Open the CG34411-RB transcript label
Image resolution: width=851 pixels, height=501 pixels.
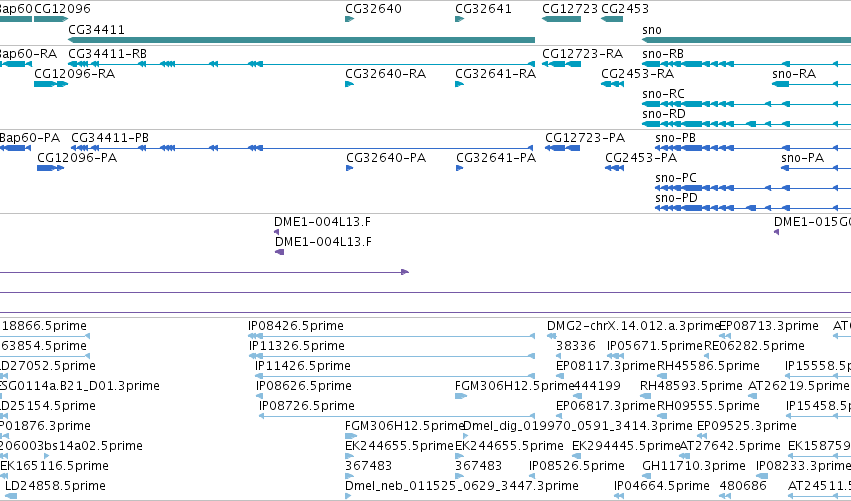(x=107, y=54)
